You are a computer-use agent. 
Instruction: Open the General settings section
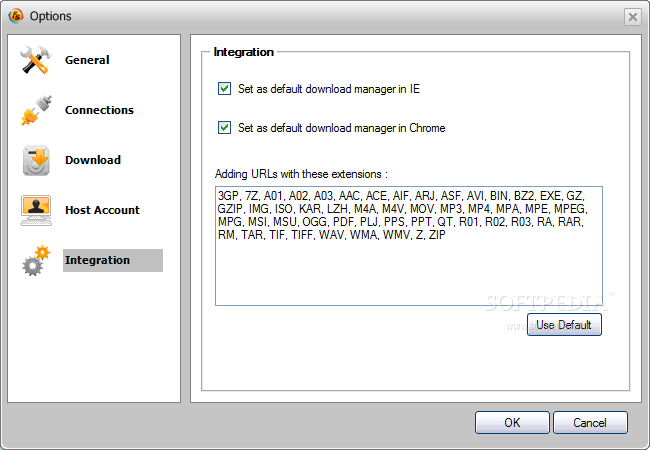tap(87, 60)
